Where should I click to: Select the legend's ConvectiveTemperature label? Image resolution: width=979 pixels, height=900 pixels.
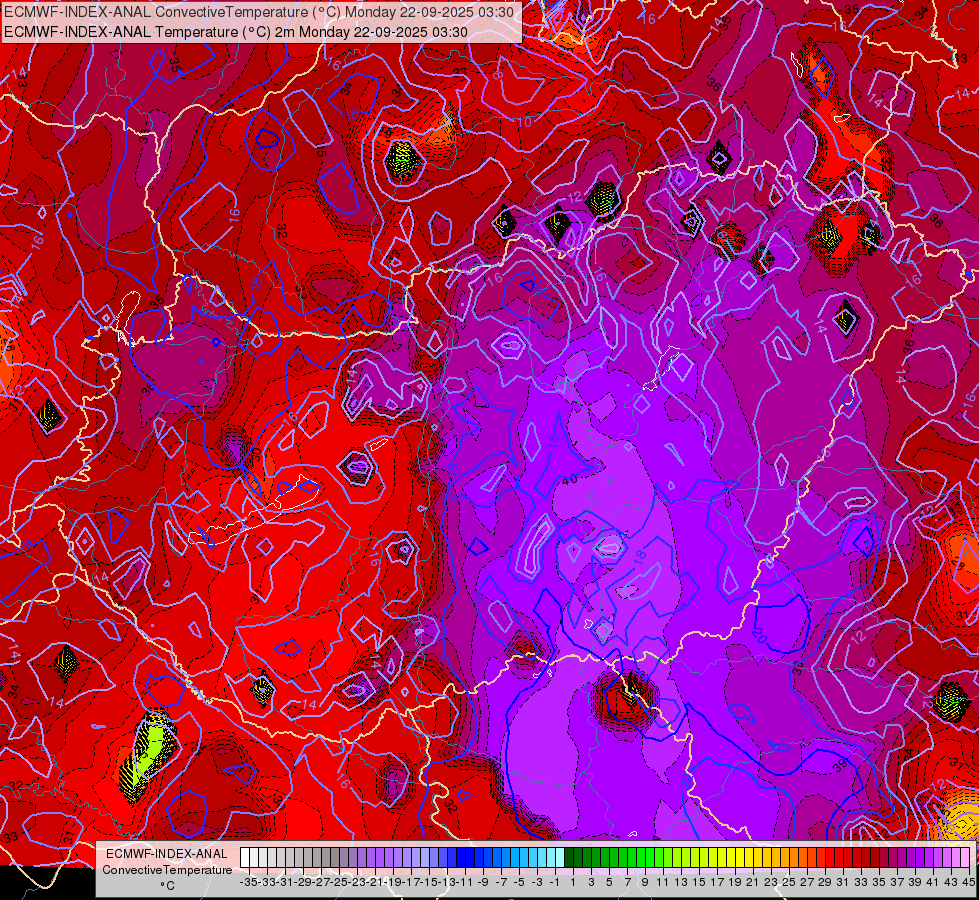(x=167, y=870)
